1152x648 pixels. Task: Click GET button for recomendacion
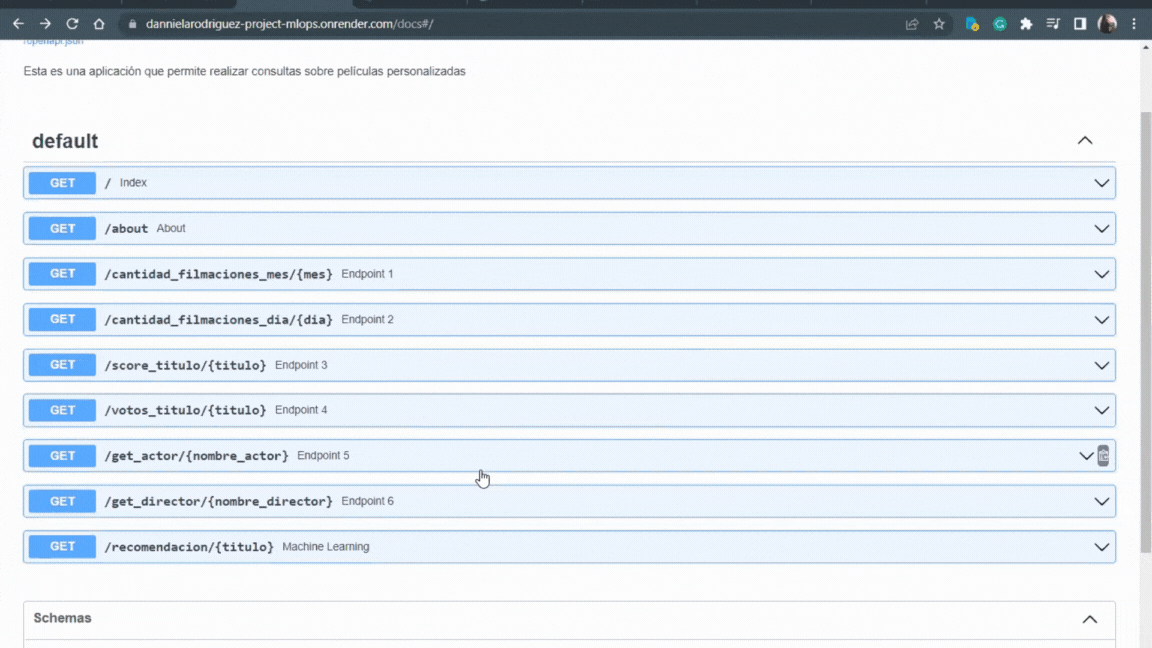pos(62,547)
